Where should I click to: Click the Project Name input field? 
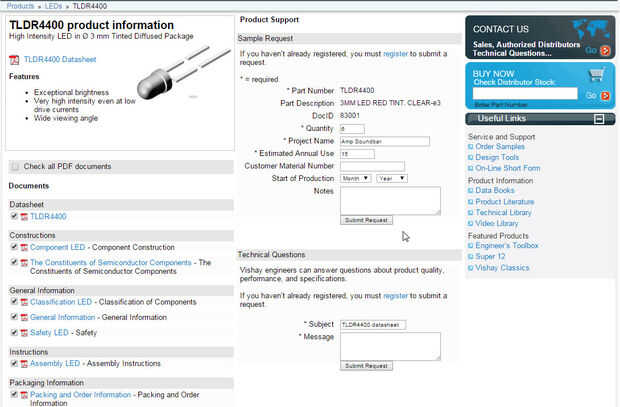coord(384,141)
